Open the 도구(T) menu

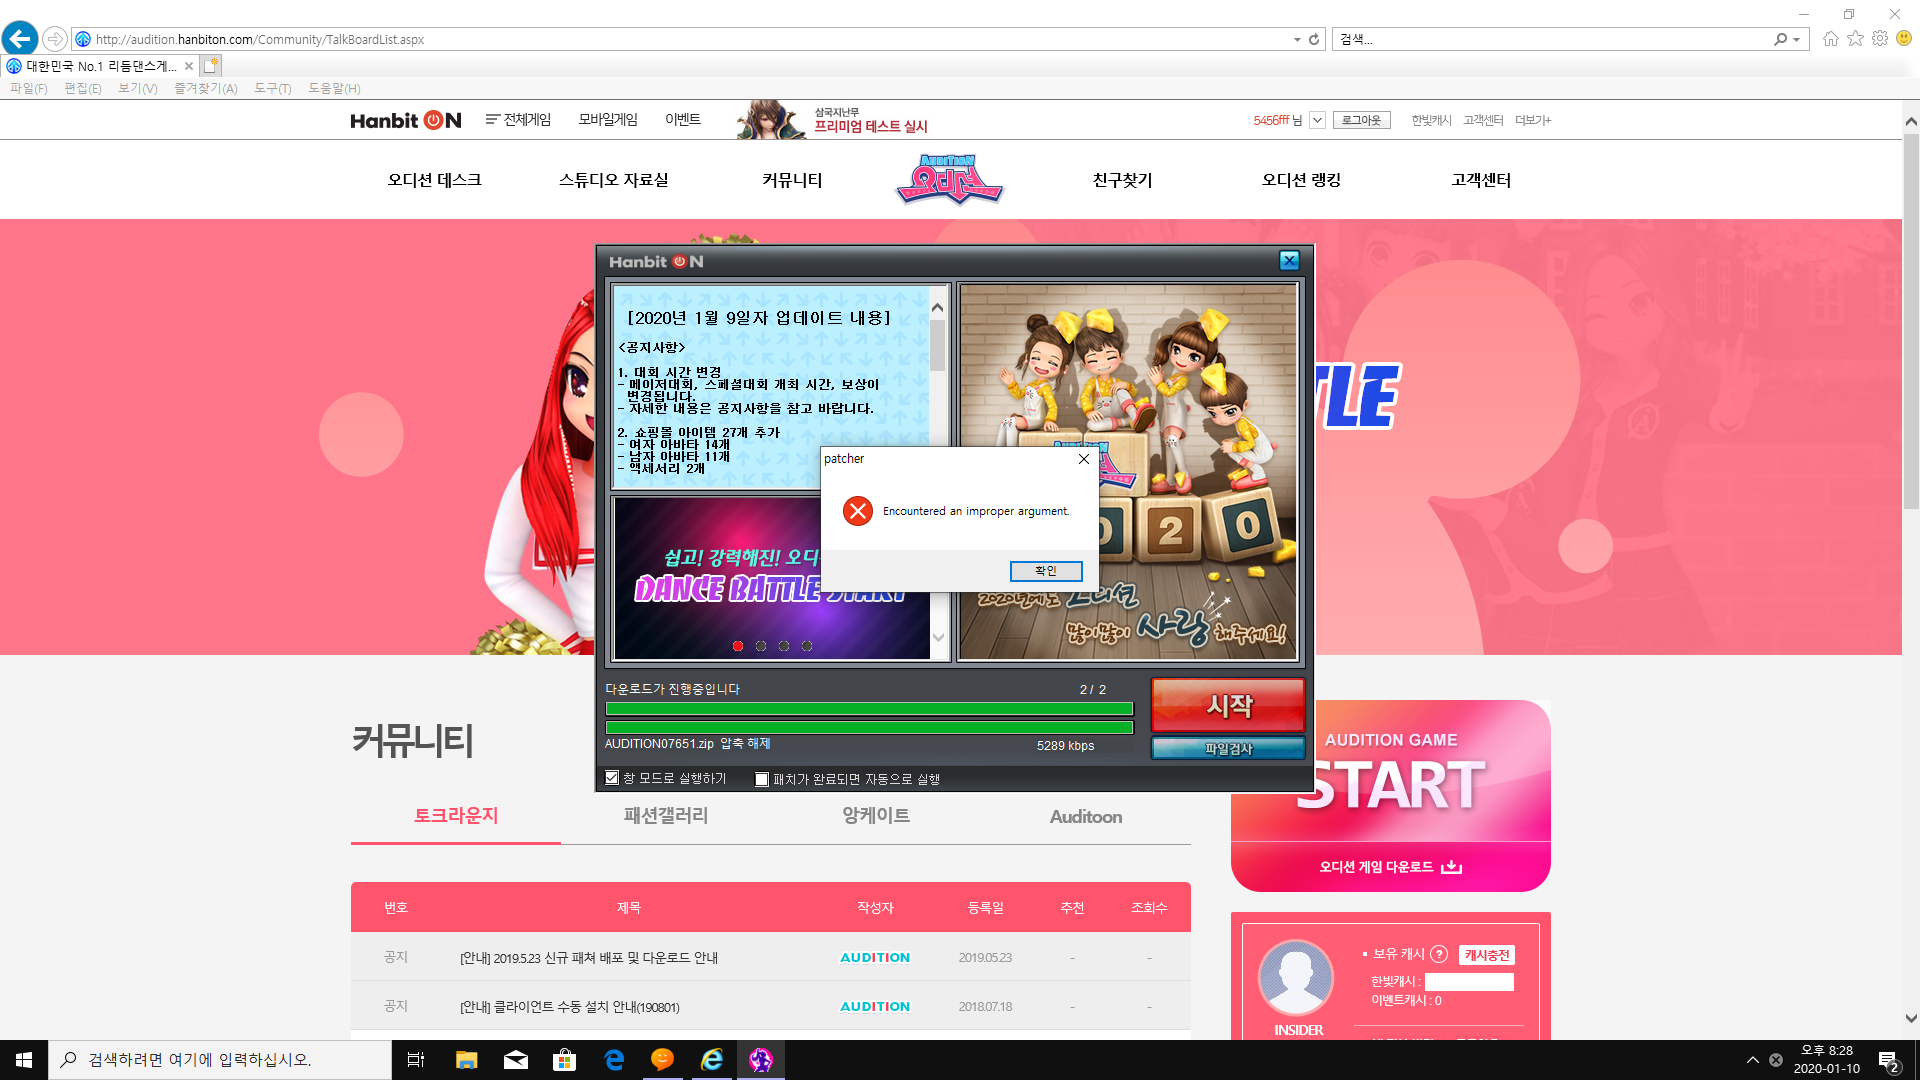tap(273, 89)
